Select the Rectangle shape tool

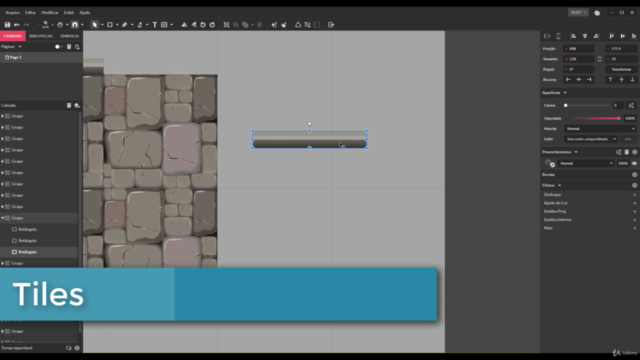(110, 25)
